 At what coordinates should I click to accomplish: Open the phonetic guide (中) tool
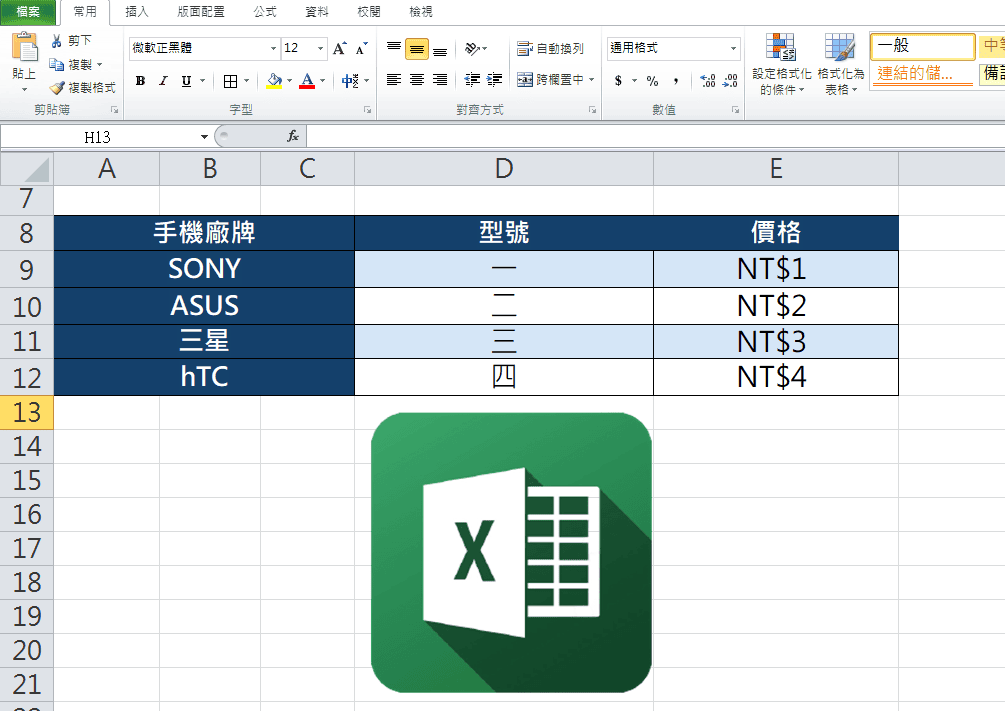350,81
